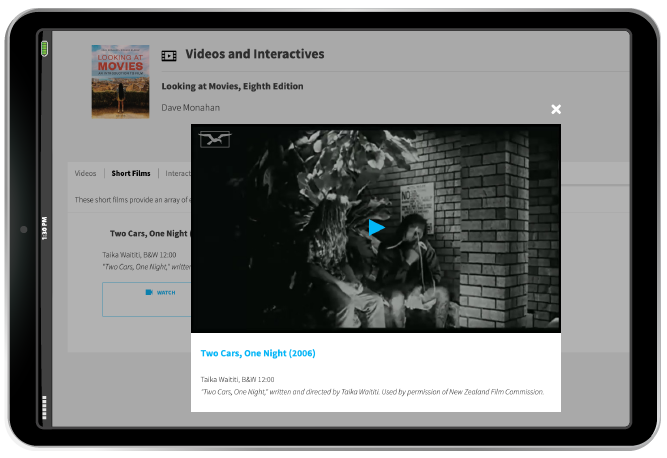Click the short films description text

(132, 200)
